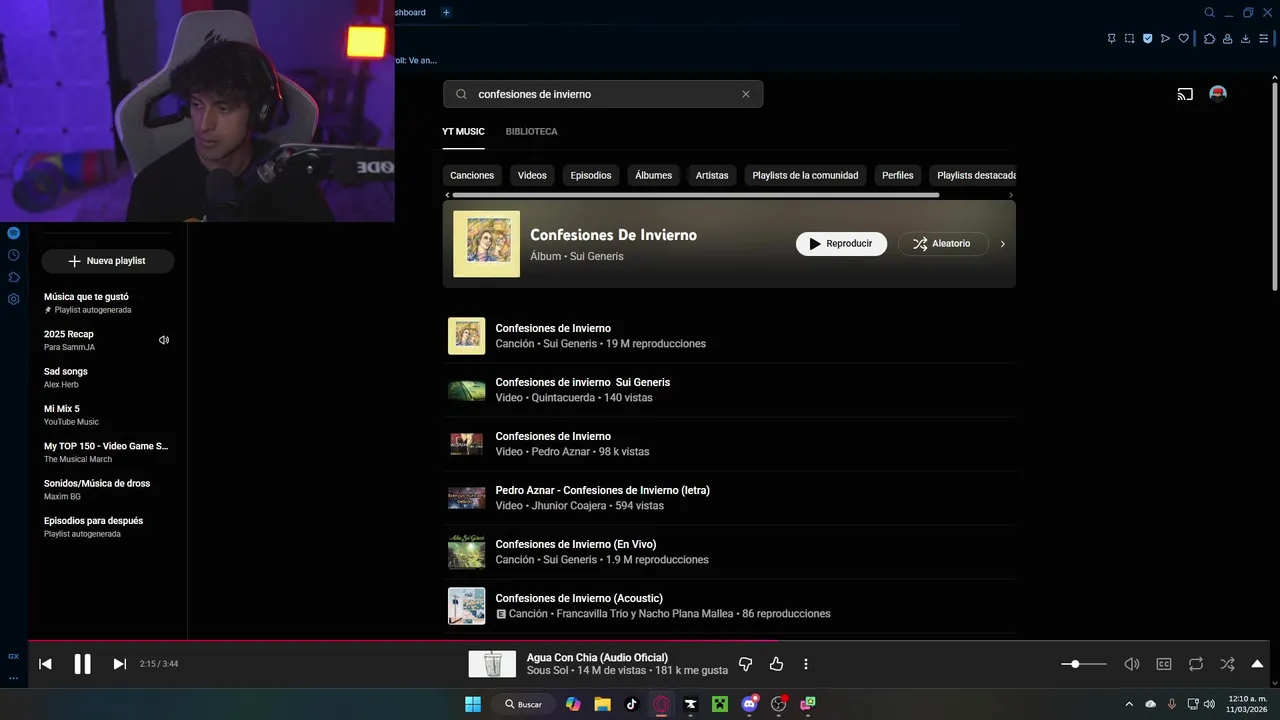This screenshot has width=1280, height=720.
Task: Click the cast to device icon
Action: tap(1185, 94)
